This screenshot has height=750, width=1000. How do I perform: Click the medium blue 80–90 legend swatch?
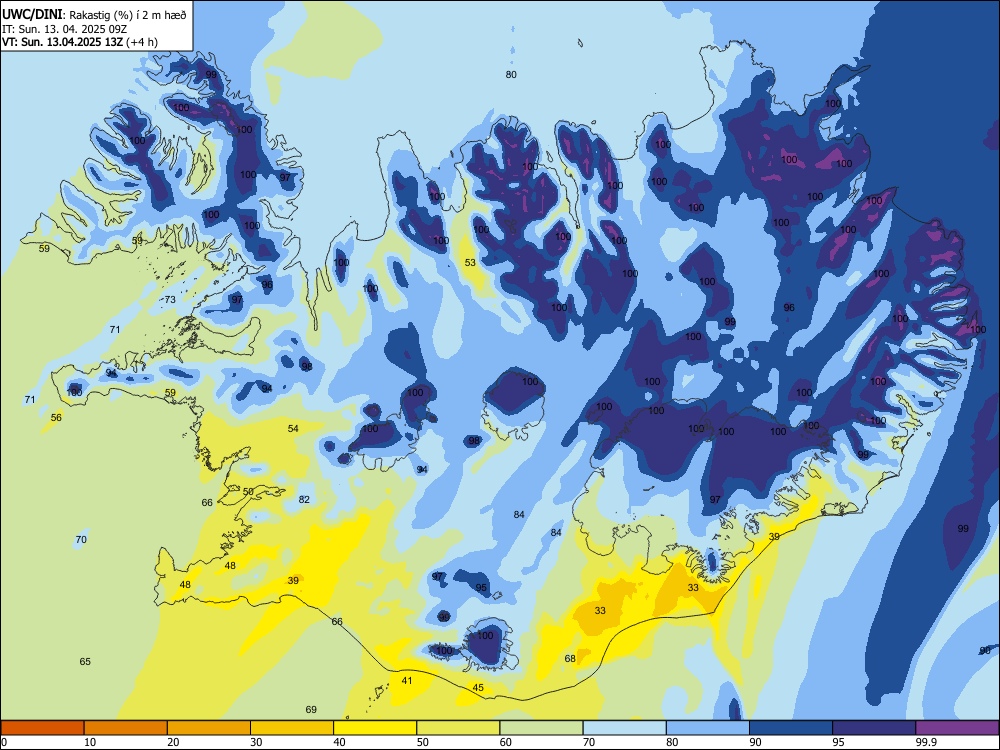pos(708,728)
